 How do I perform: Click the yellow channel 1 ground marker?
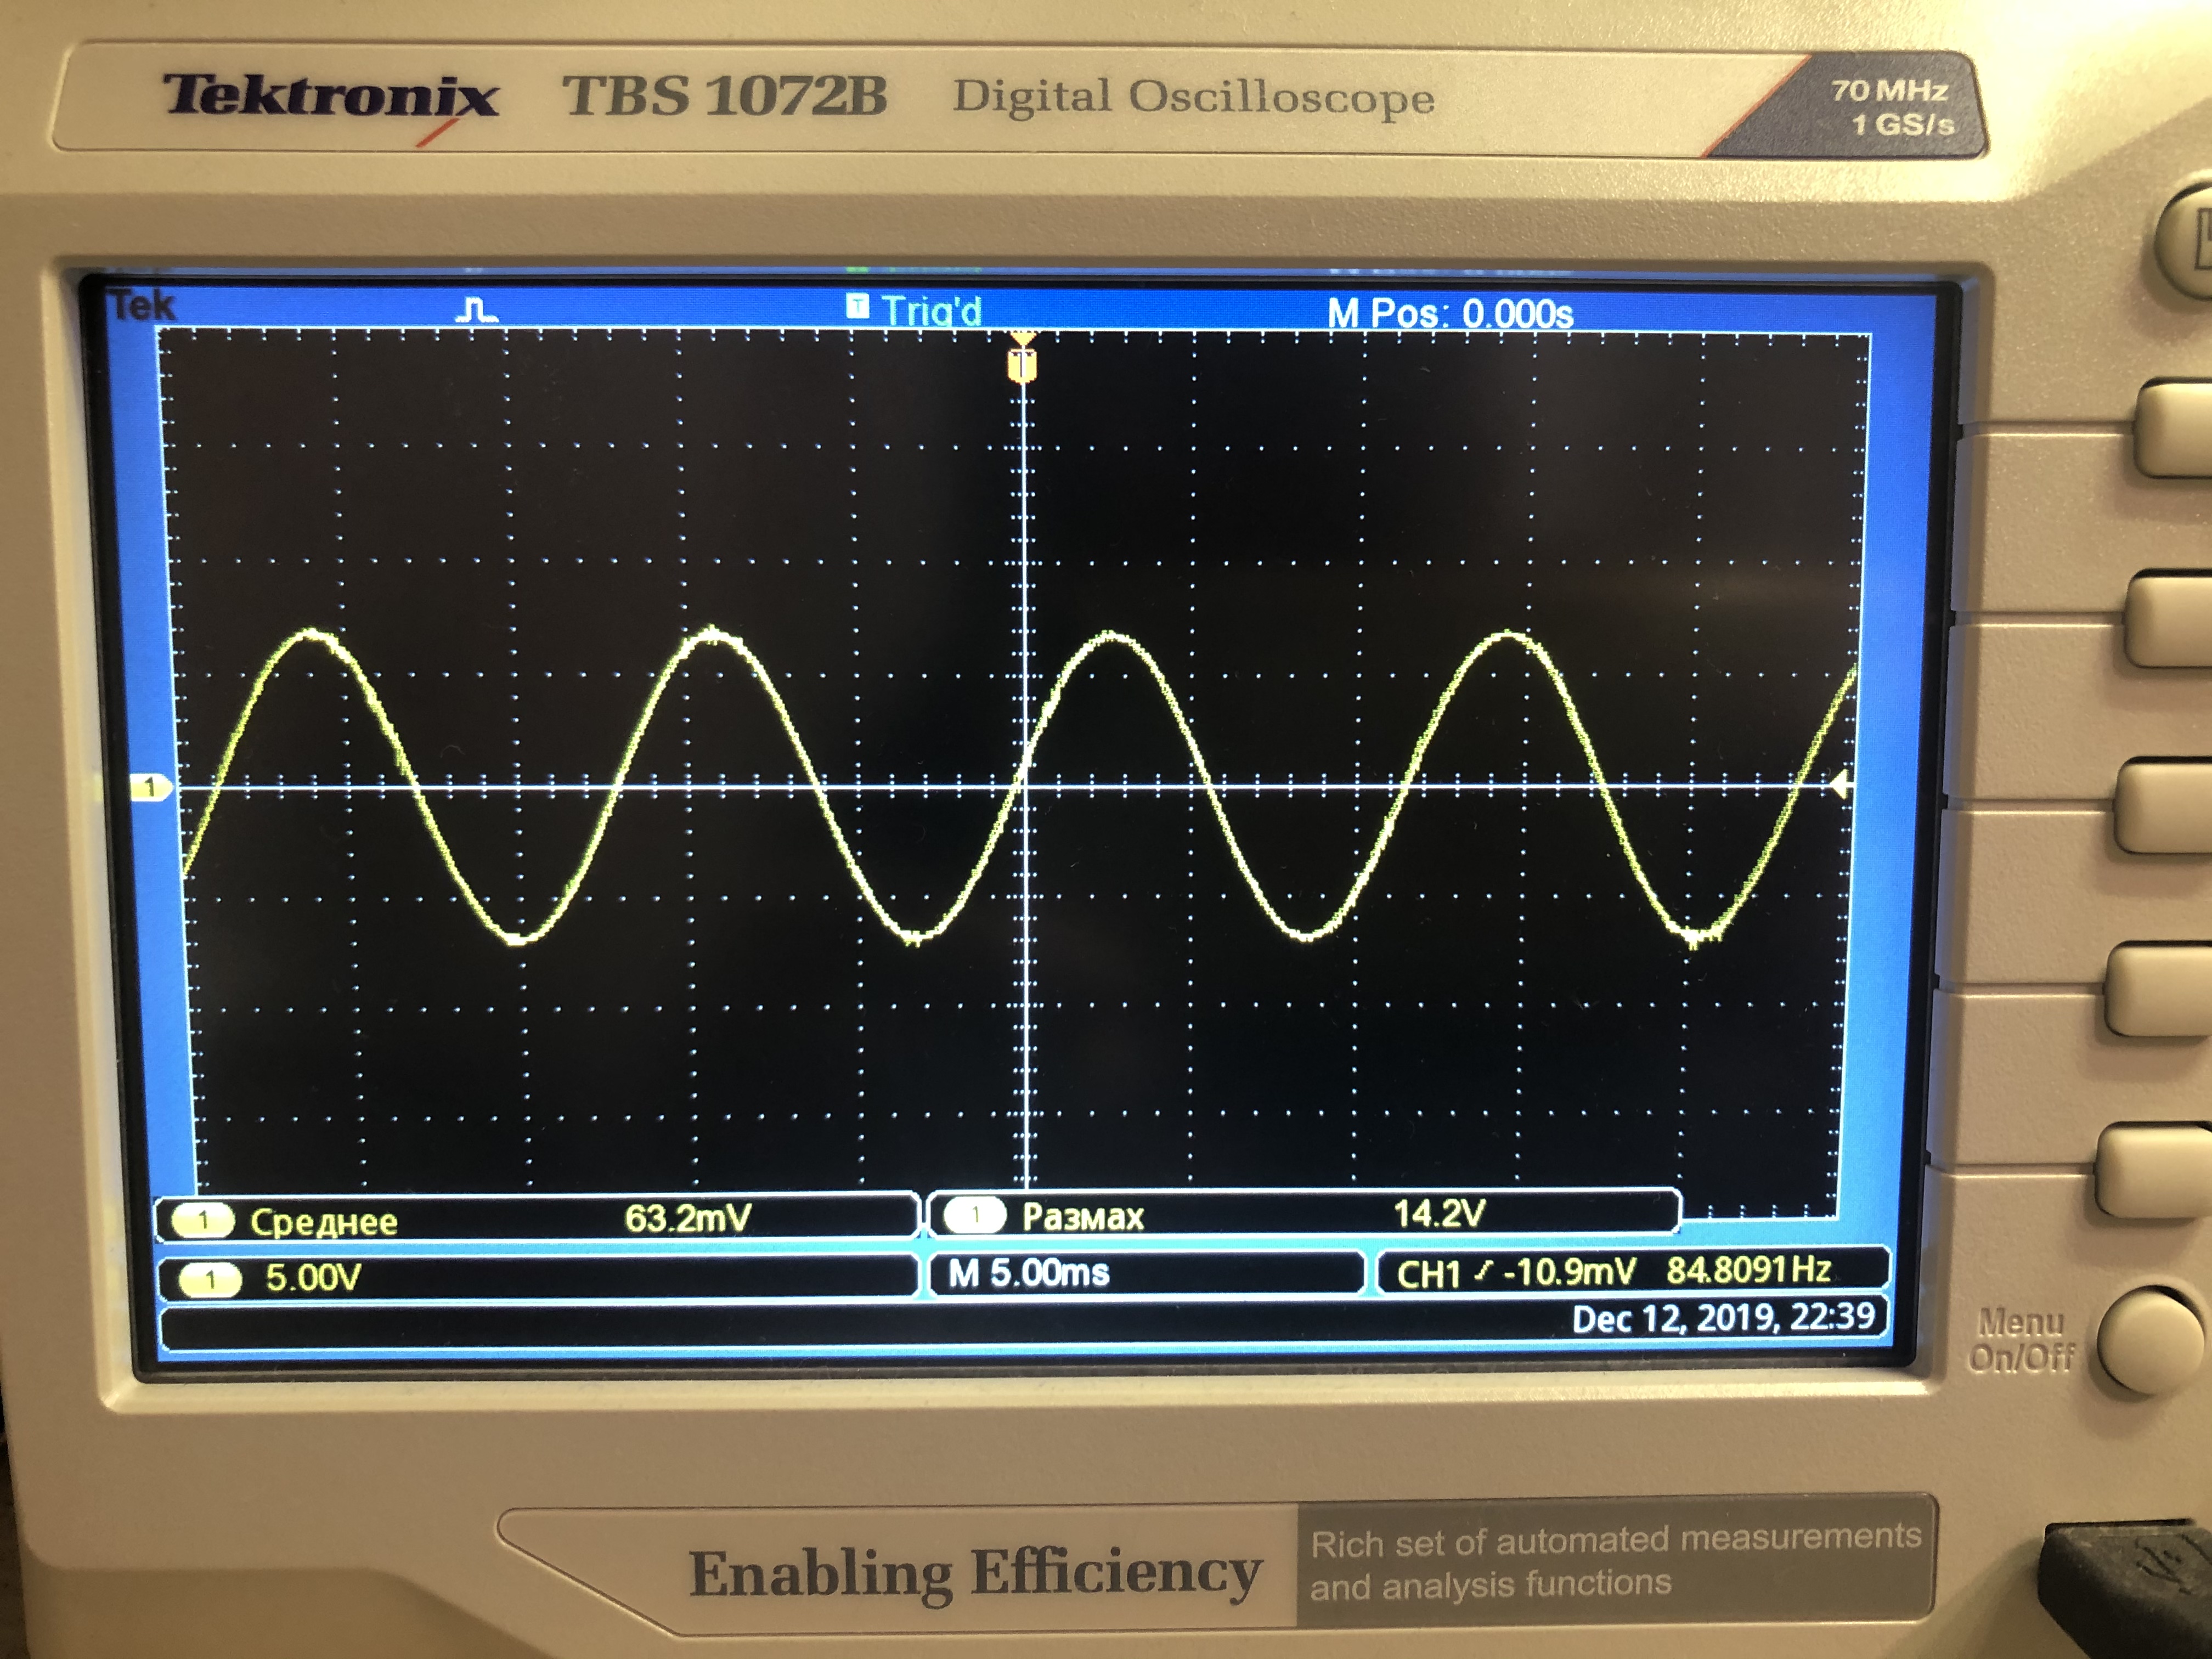pos(150,788)
